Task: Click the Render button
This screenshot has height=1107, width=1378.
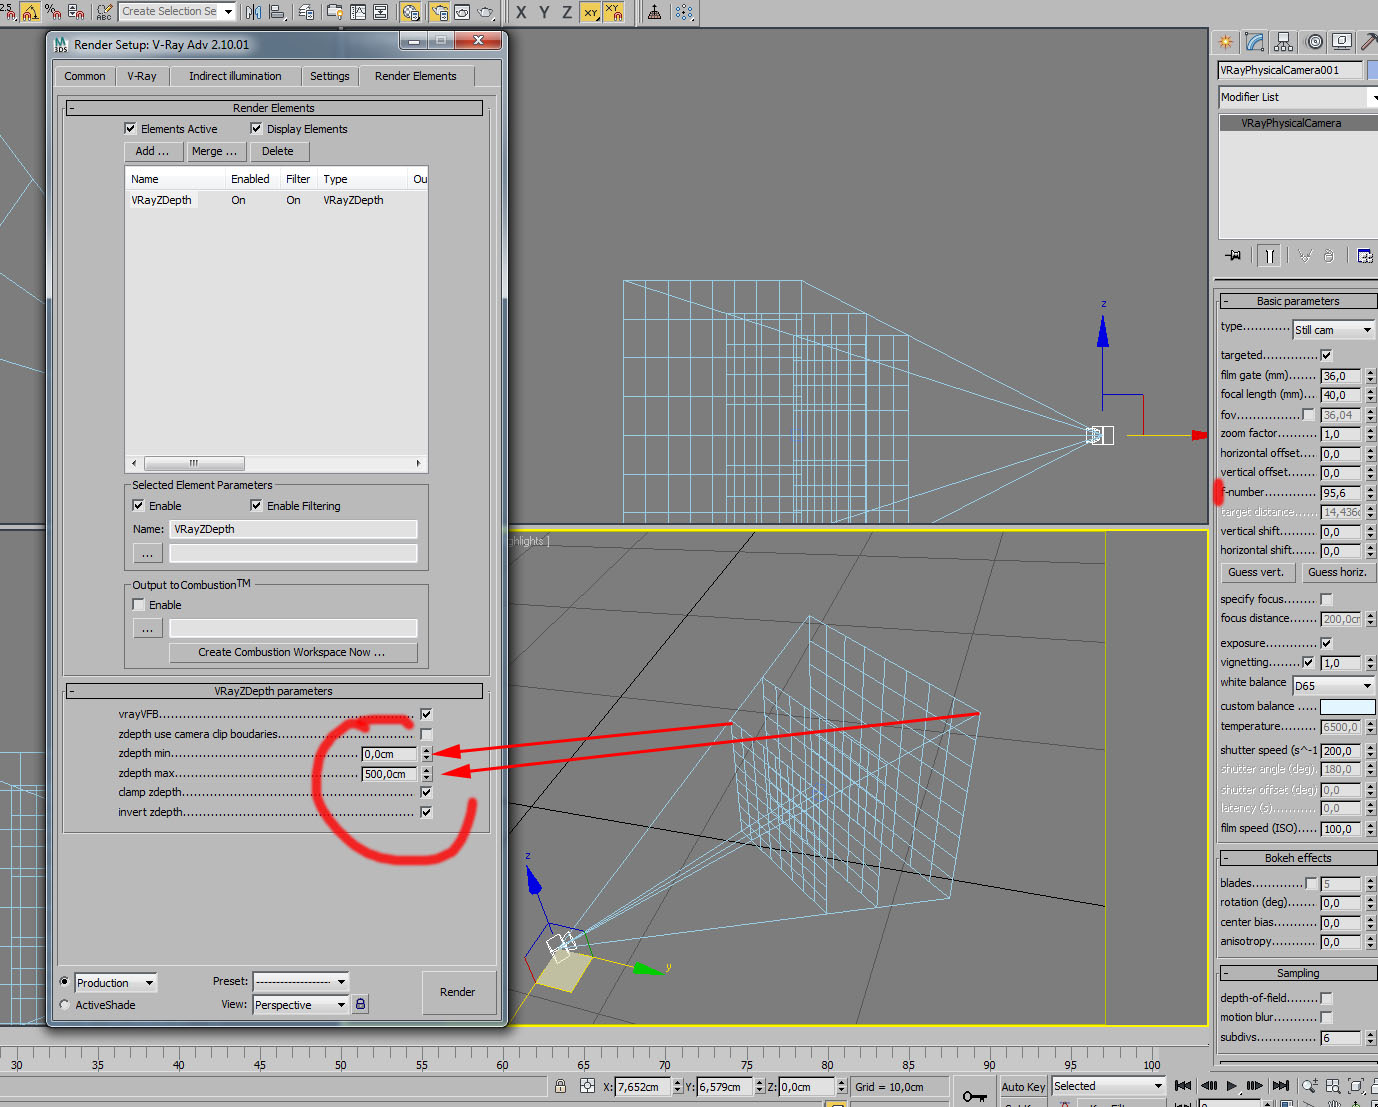Action: pyautogui.click(x=458, y=992)
